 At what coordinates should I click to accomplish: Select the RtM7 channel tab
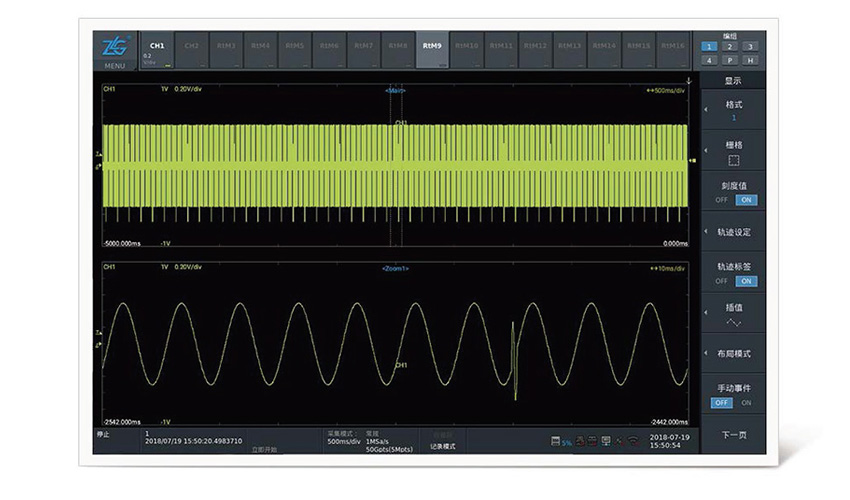point(364,50)
